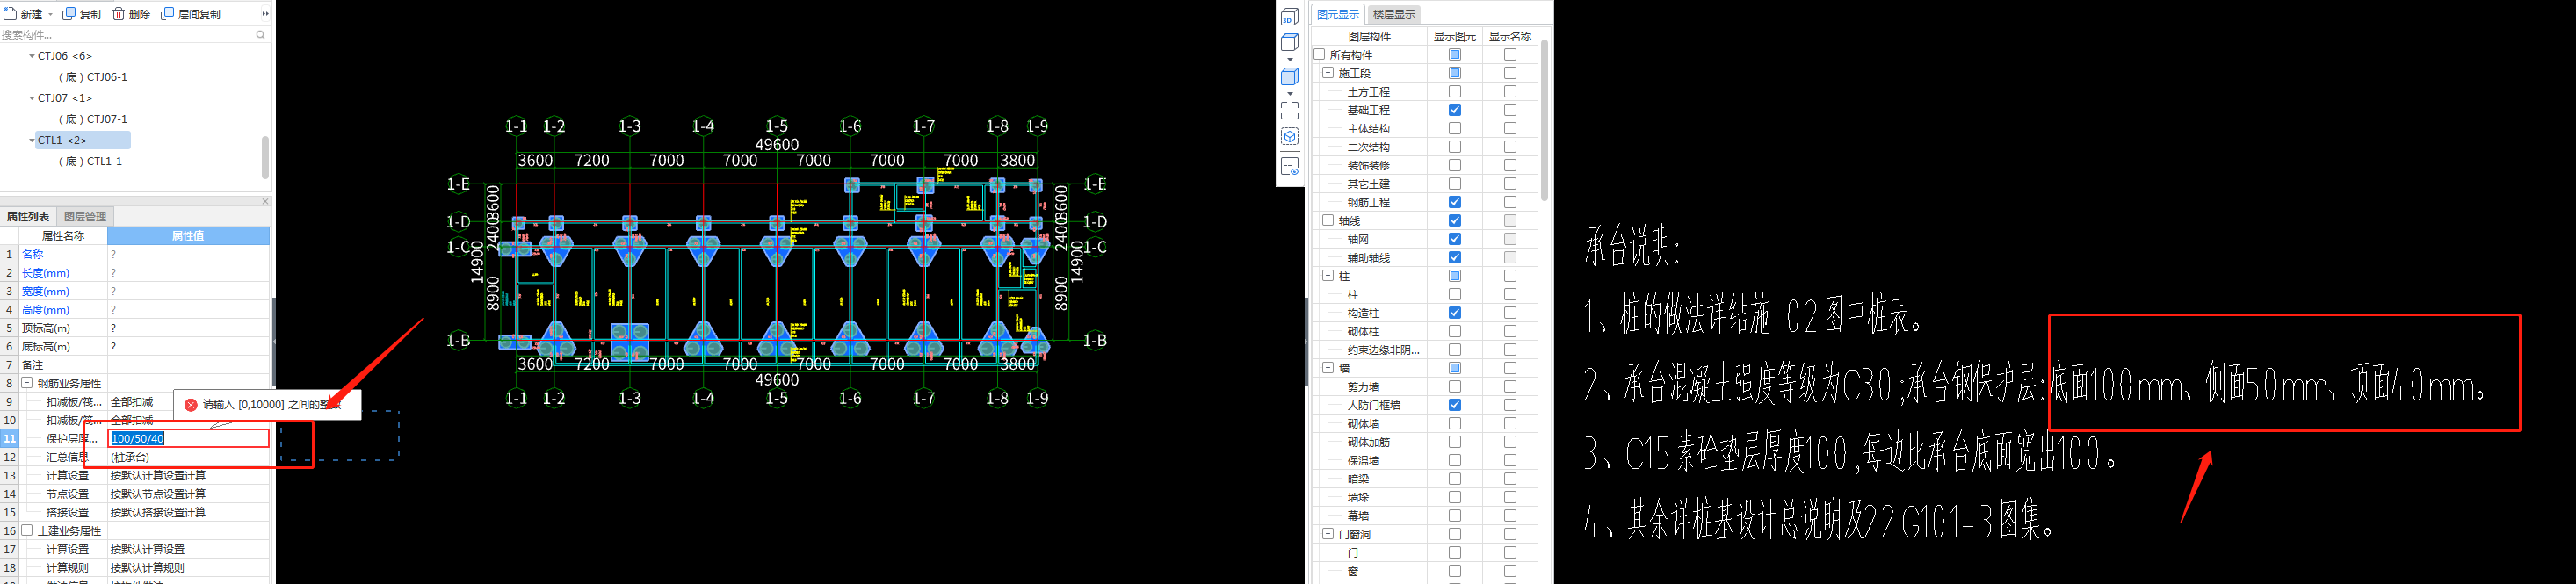The width and height of the screenshot is (2576, 584).
Task: Switch to the 图层管理 tab
Action: pos(85,216)
